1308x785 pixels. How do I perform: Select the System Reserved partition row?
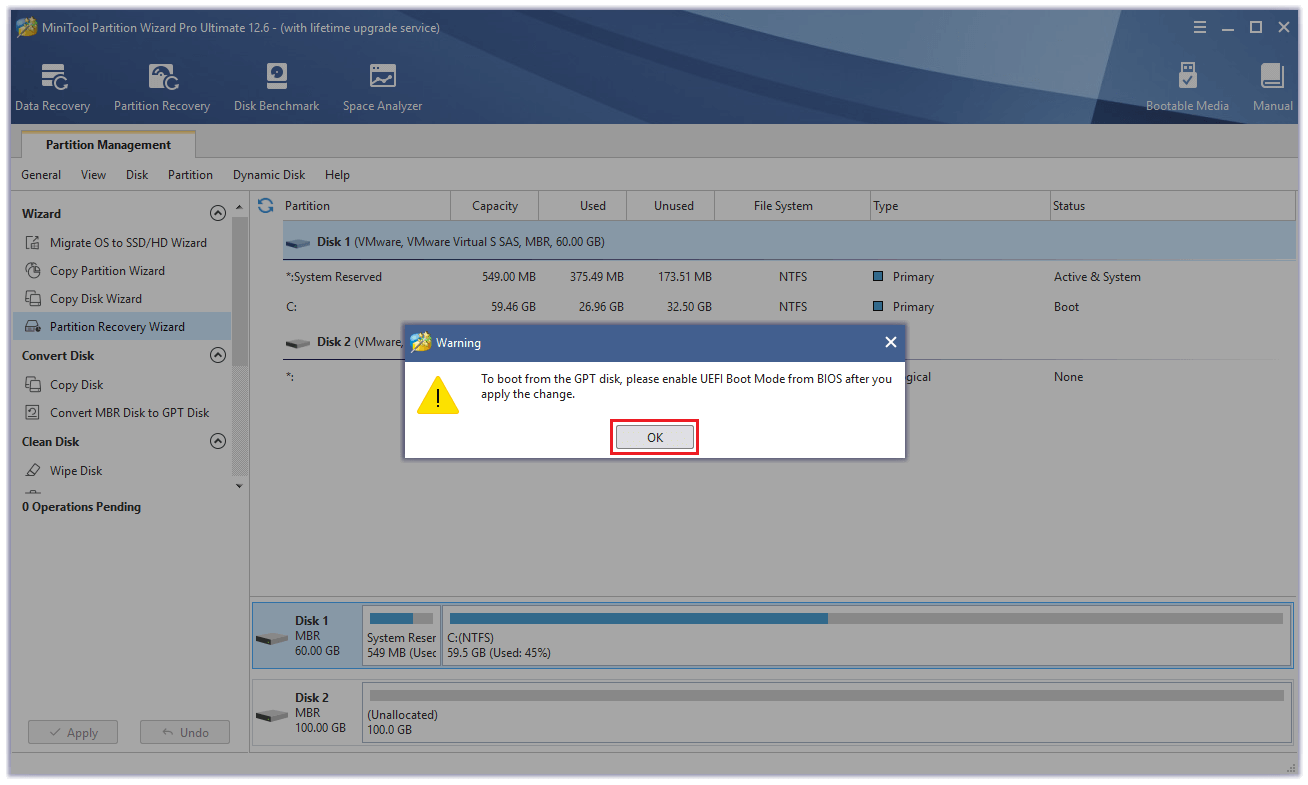788,277
